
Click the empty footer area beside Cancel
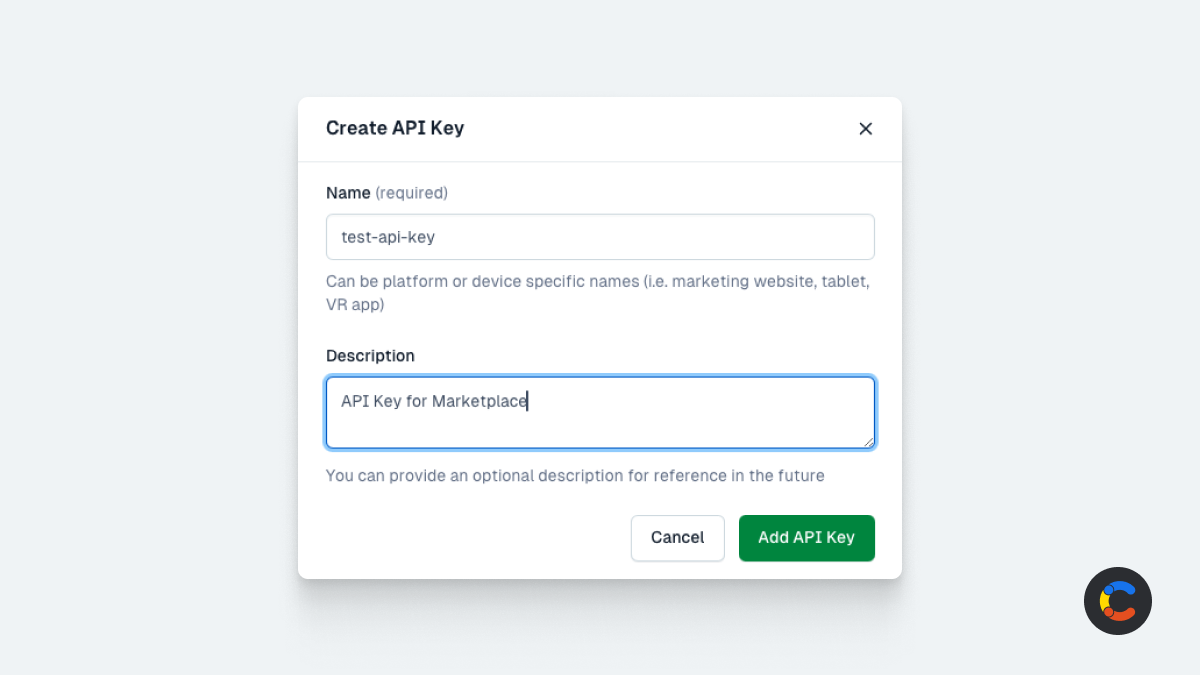pyautogui.click(x=470, y=538)
